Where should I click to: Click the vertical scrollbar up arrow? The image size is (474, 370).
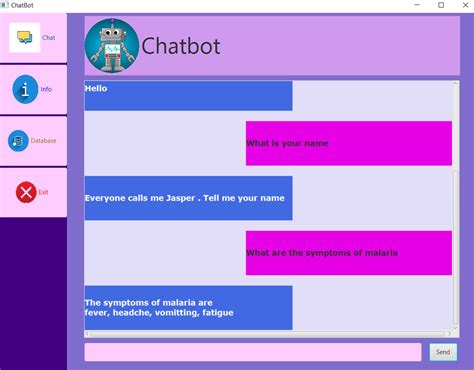[455, 84]
